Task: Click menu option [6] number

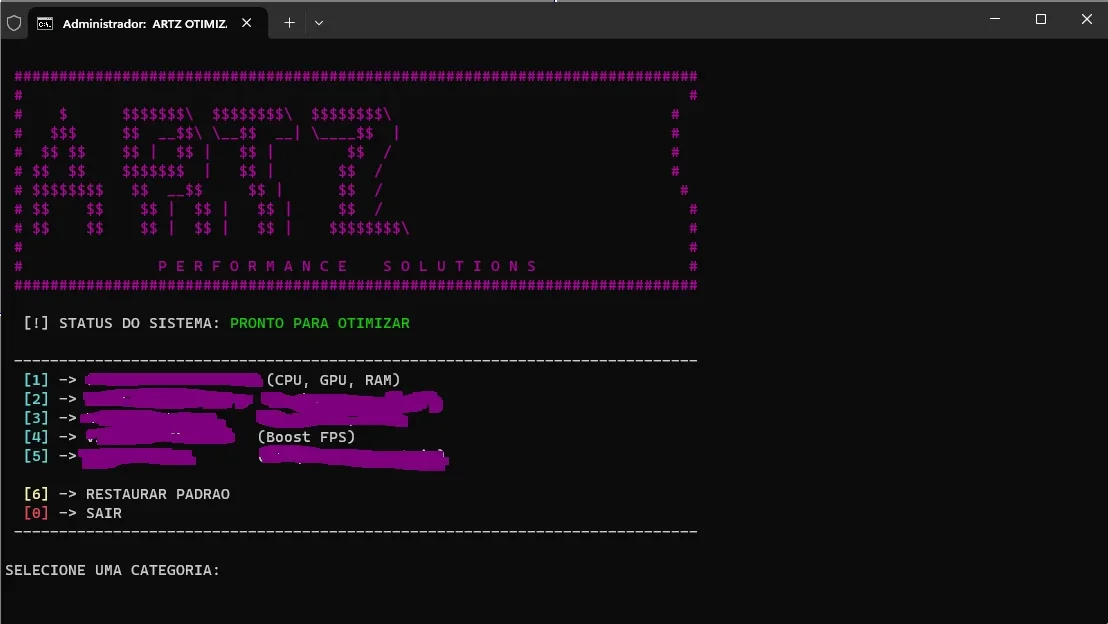Action: click(x=36, y=494)
